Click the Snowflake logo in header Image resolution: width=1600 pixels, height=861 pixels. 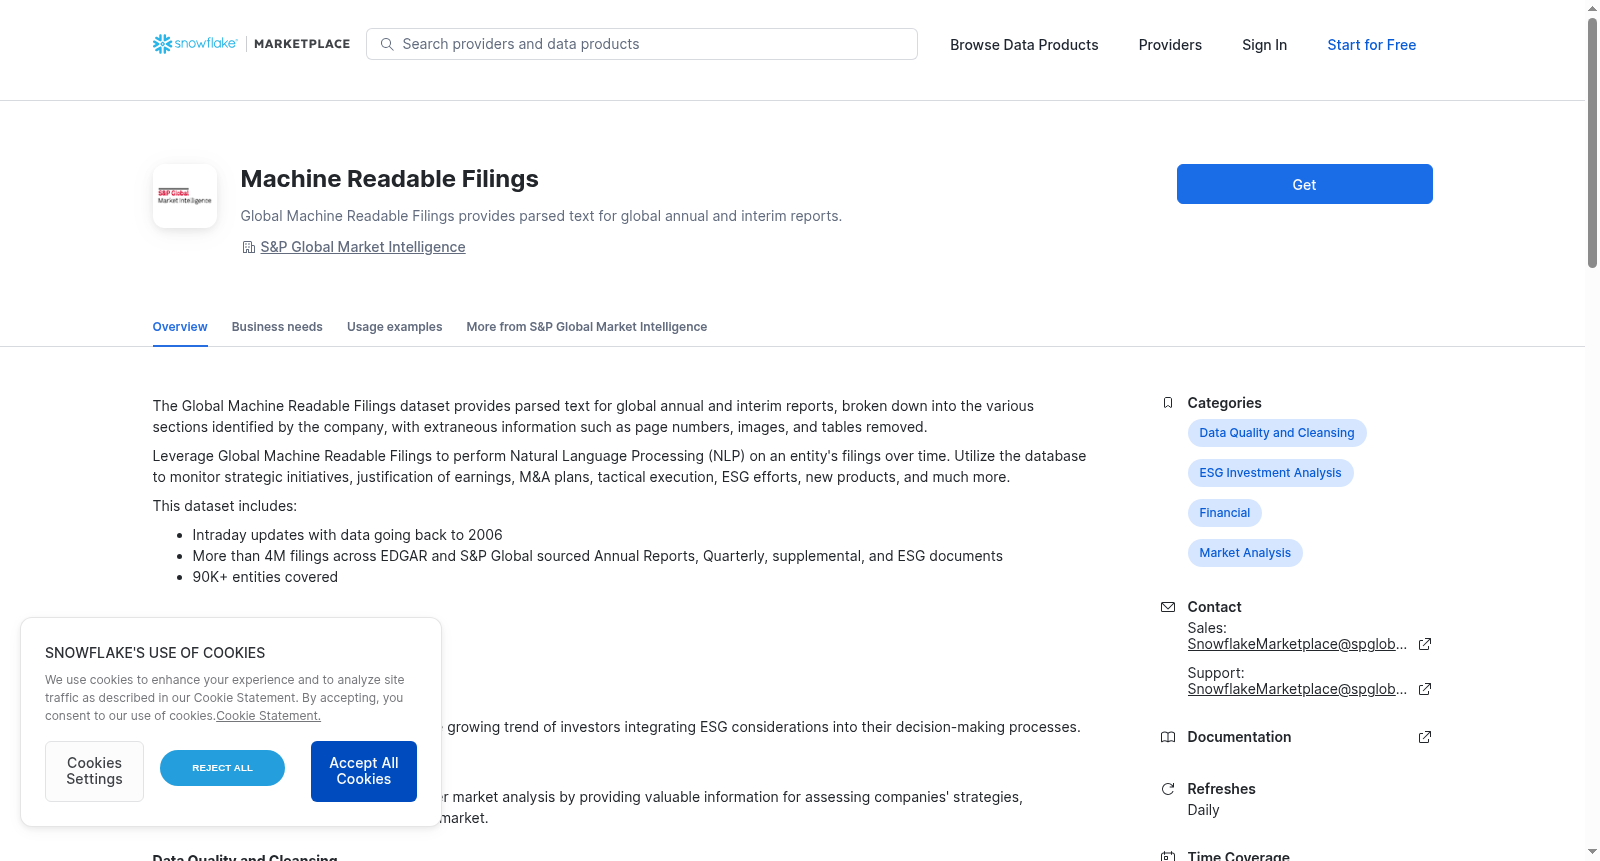click(195, 44)
